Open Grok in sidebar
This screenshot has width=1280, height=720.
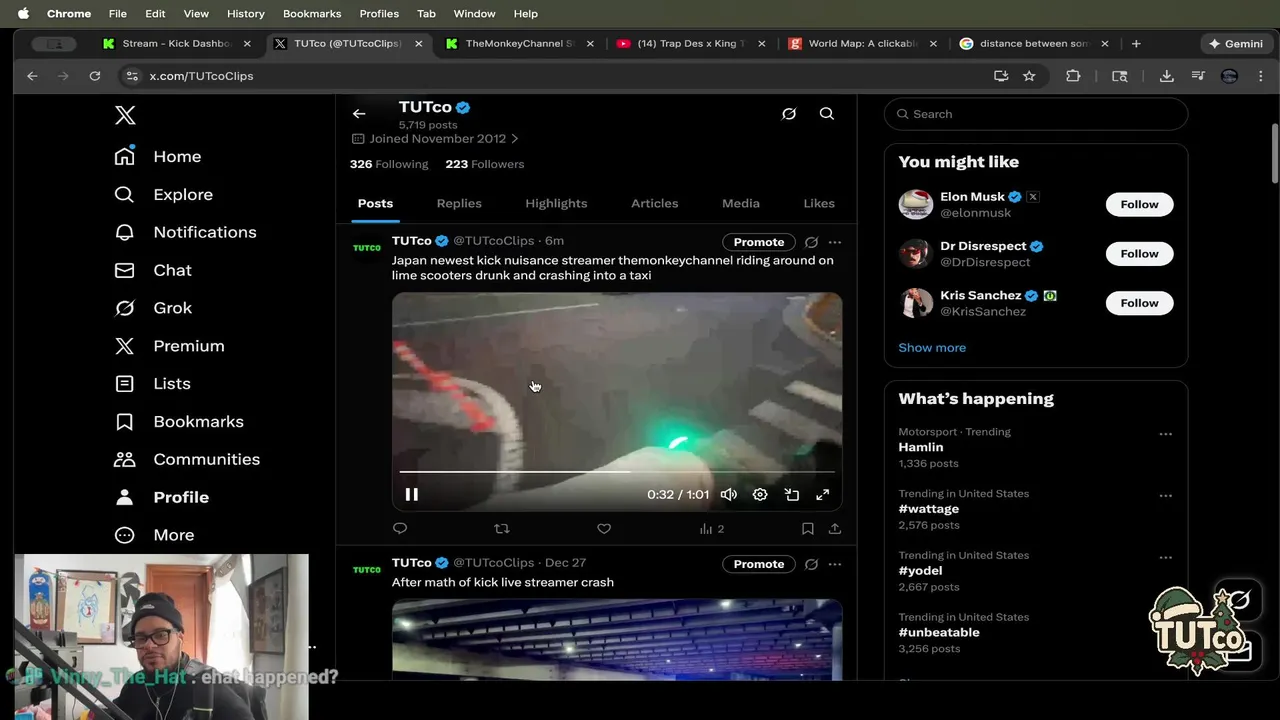[x=153, y=308]
